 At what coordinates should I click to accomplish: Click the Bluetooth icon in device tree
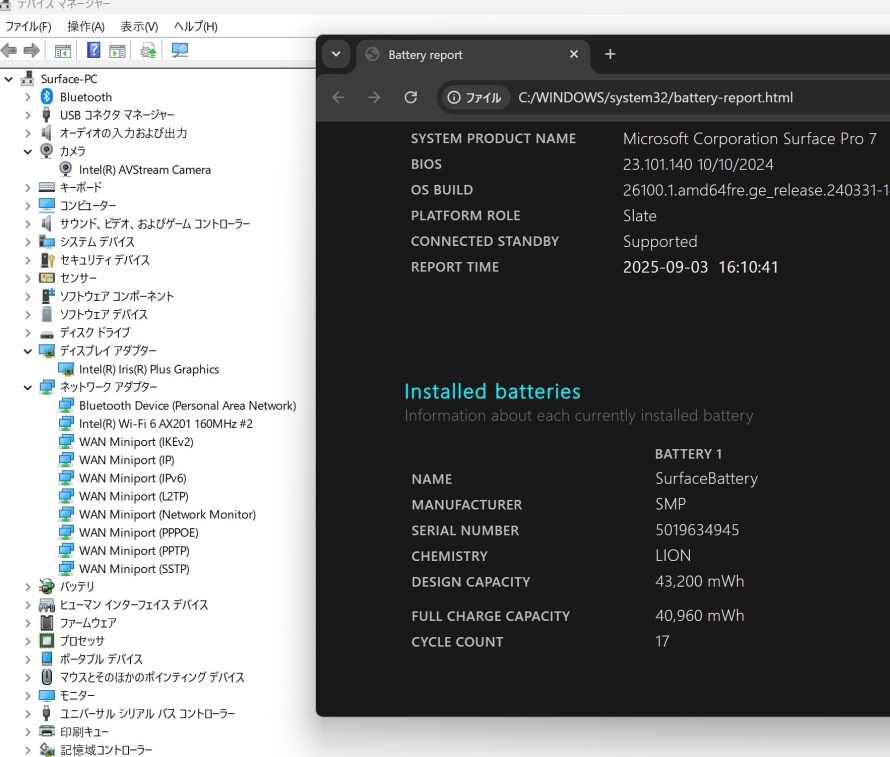pos(47,96)
